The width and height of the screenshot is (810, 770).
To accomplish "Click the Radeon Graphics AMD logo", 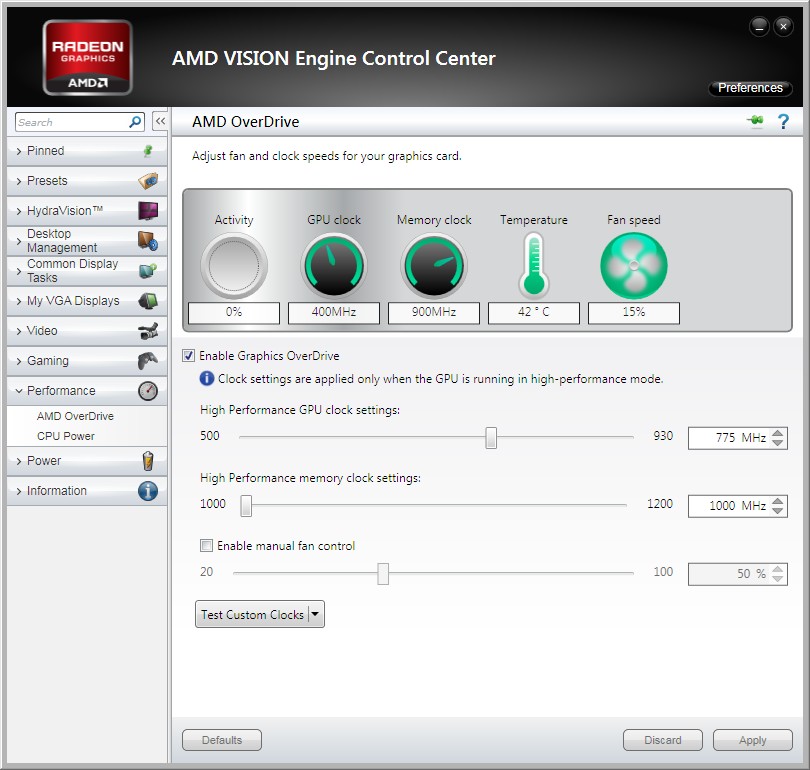I will point(87,57).
